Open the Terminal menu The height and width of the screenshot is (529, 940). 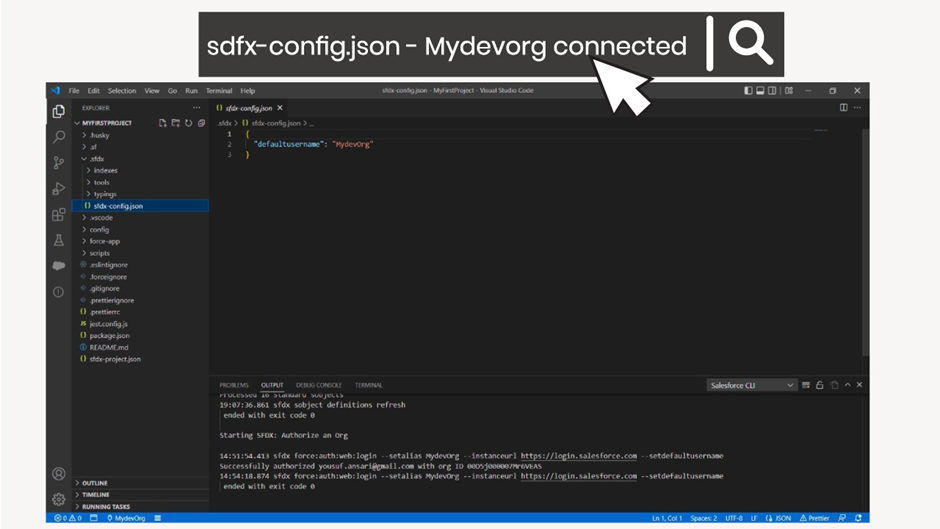[219, 91]
